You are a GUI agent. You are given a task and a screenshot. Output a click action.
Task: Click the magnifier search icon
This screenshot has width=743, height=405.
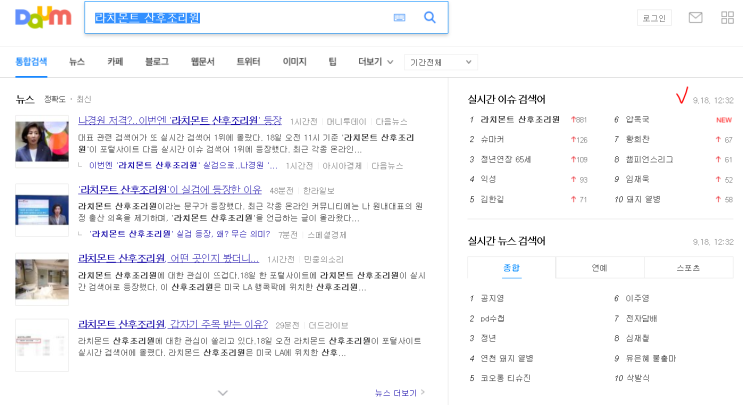[x=430, y=18]
